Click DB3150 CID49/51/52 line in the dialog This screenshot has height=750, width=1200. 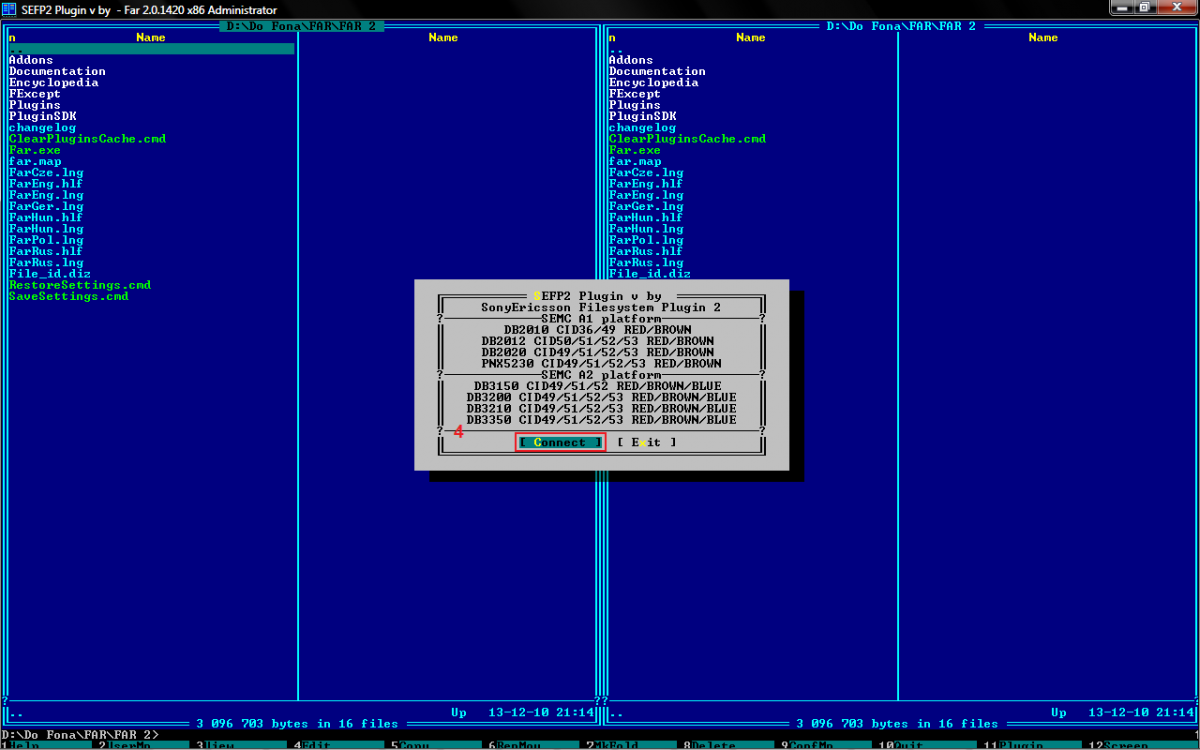[597, 386]
